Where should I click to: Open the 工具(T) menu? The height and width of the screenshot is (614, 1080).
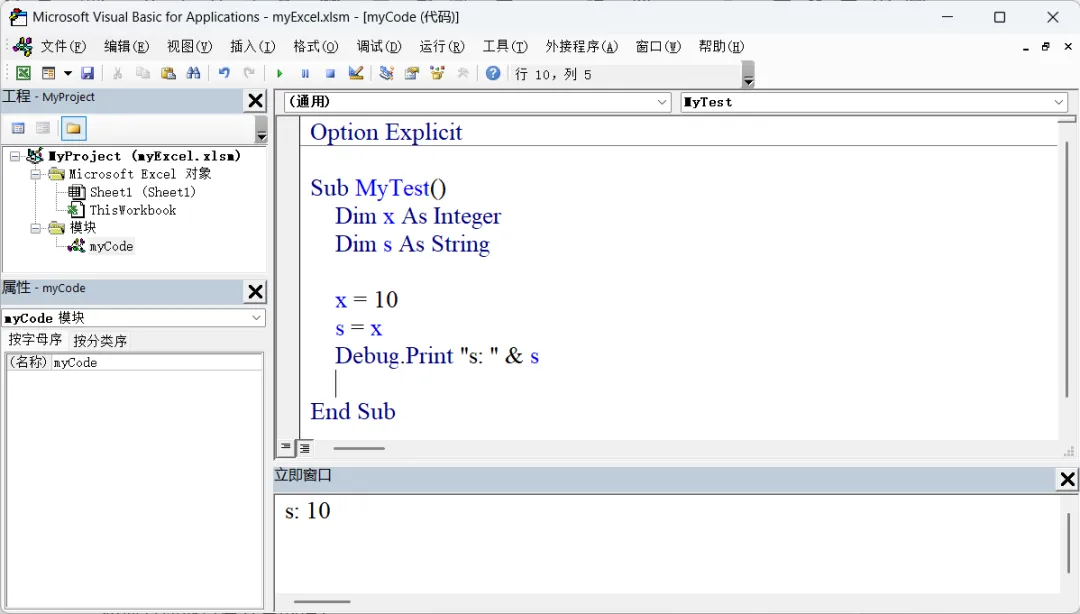(505, 47)
